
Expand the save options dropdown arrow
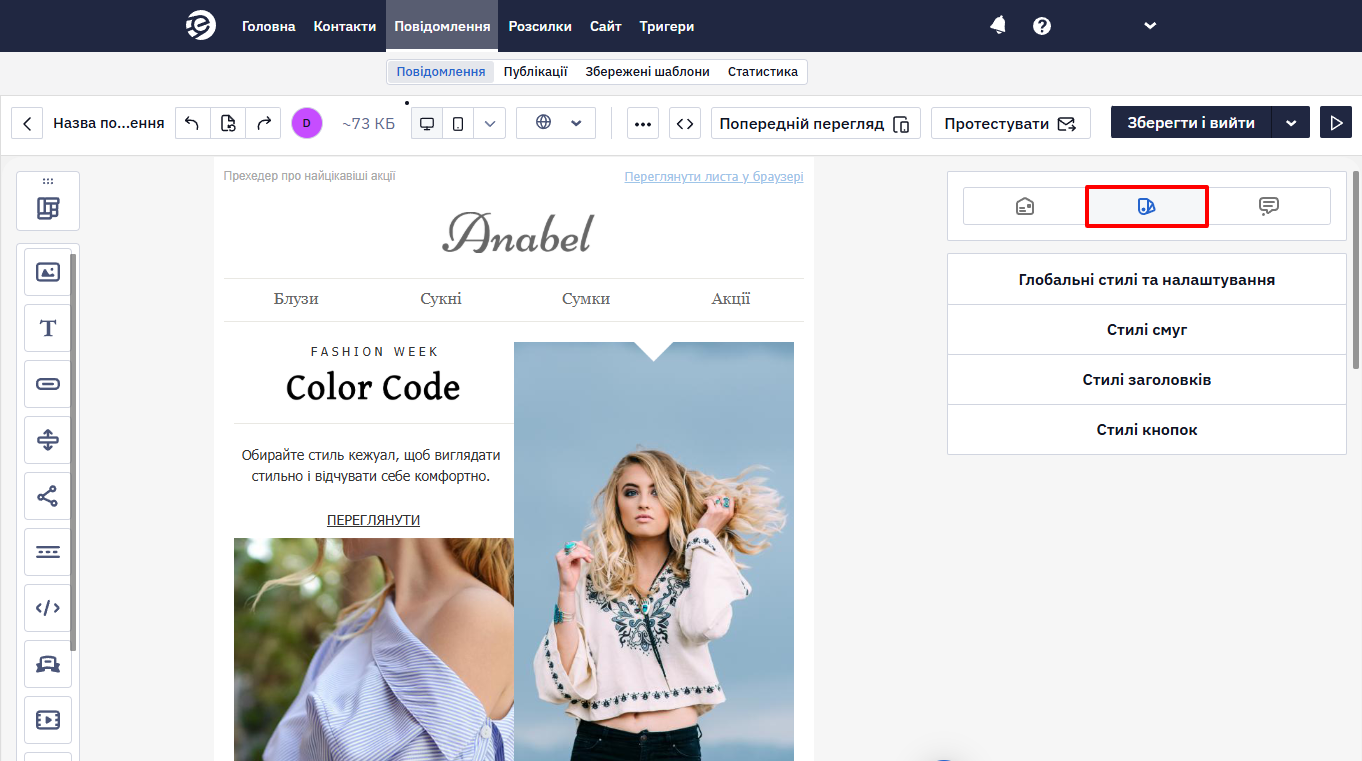[1291, 123]
